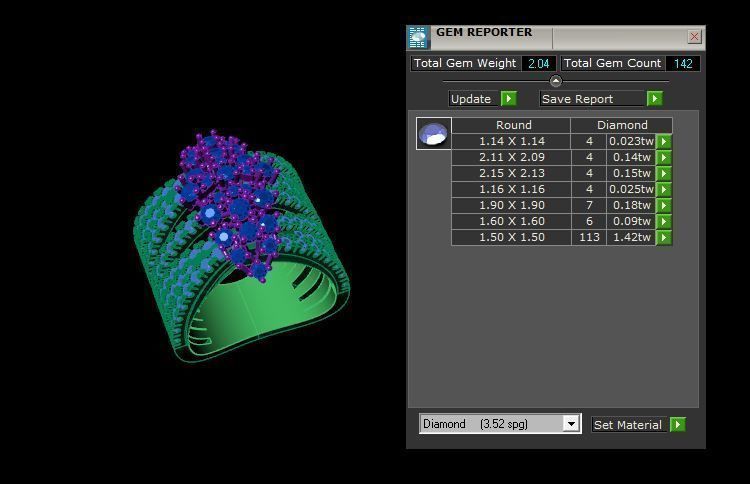Click green arrow for 1.50 X 1.50 row
The width and height of the screenshot is (750, 484).
(664, 237)
